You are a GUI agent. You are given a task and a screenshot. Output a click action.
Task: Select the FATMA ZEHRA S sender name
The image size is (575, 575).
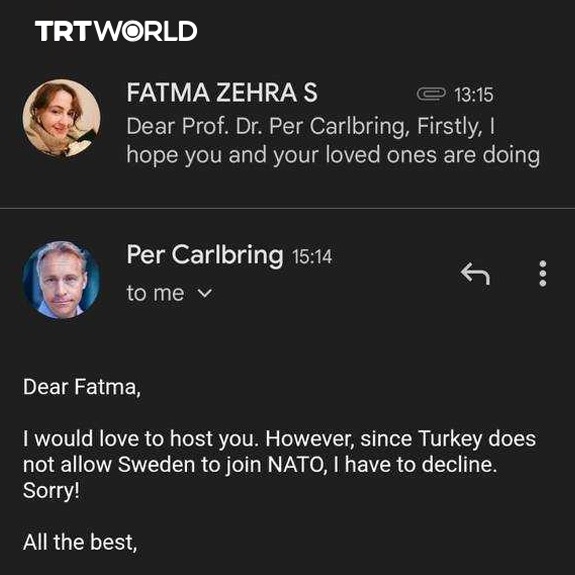coord(222,92)
